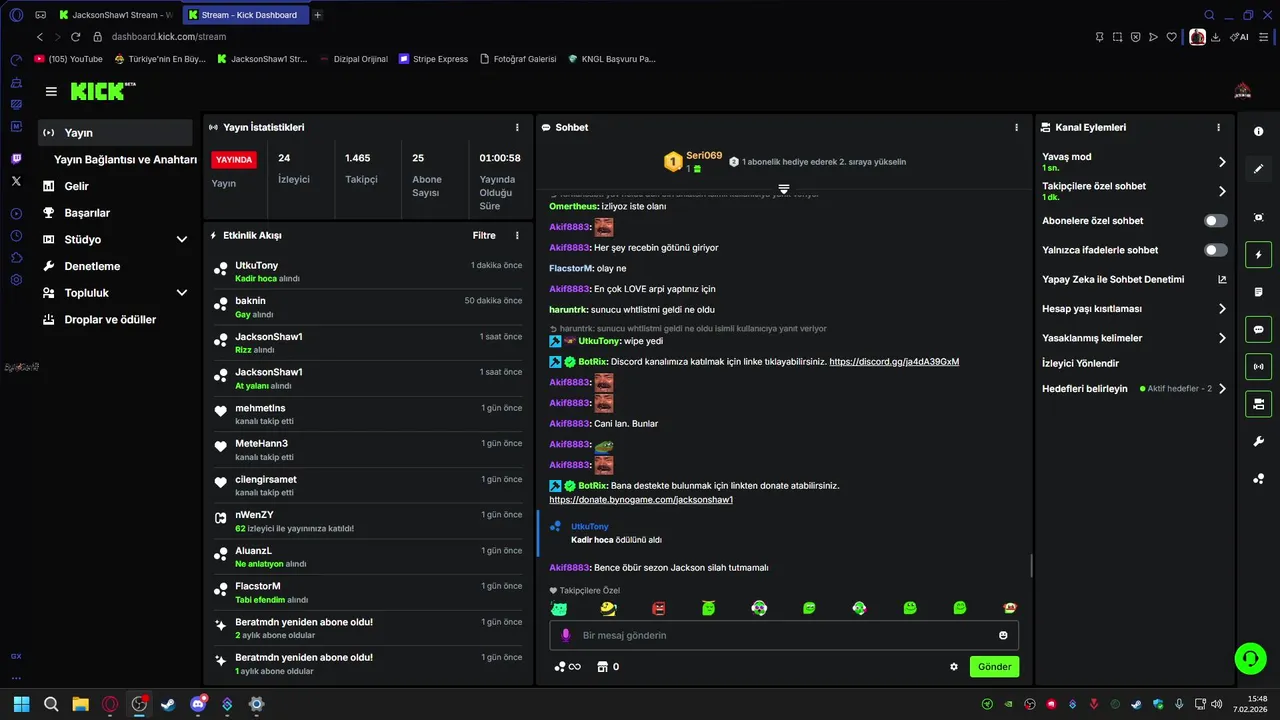Click the channel points icon in right rail
Image resolution: width=1280 pixels, height=720 pixels.
[1258, 479]
